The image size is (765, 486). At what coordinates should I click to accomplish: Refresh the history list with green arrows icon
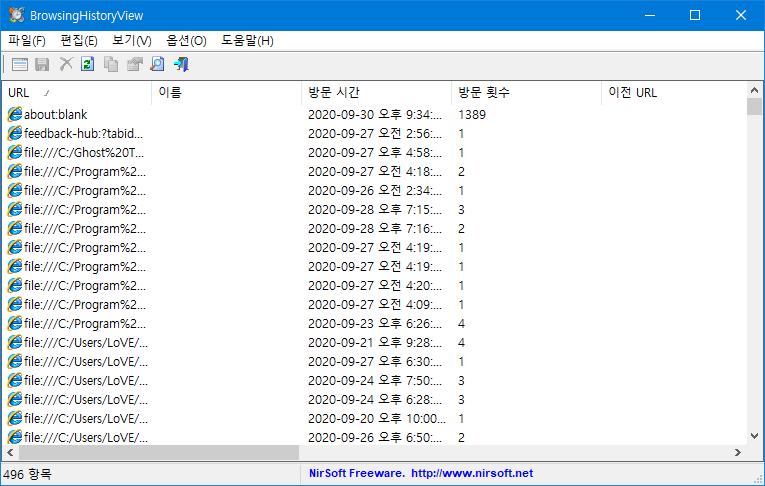[x=88, y=64]
